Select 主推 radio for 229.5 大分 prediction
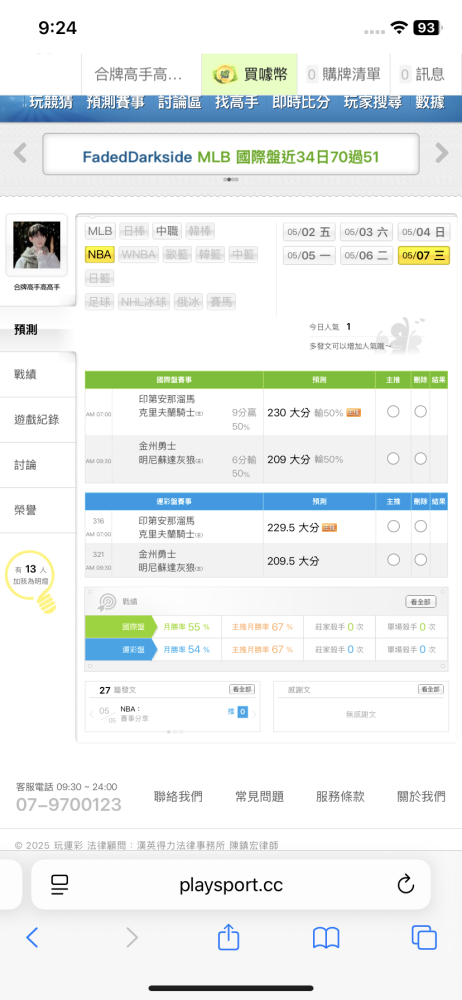The image size is (462, 1000). [x=393, y=526]
